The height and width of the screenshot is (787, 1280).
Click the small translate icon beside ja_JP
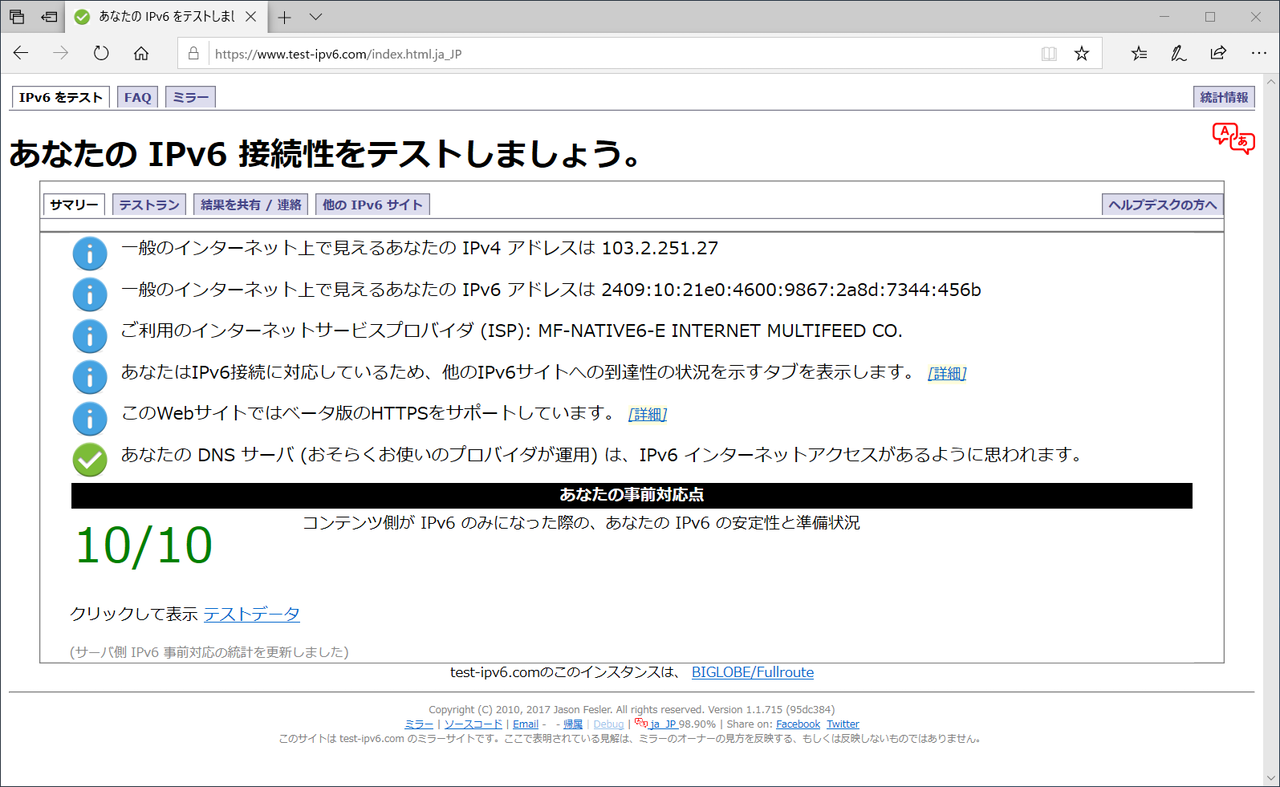coord(641,722)
